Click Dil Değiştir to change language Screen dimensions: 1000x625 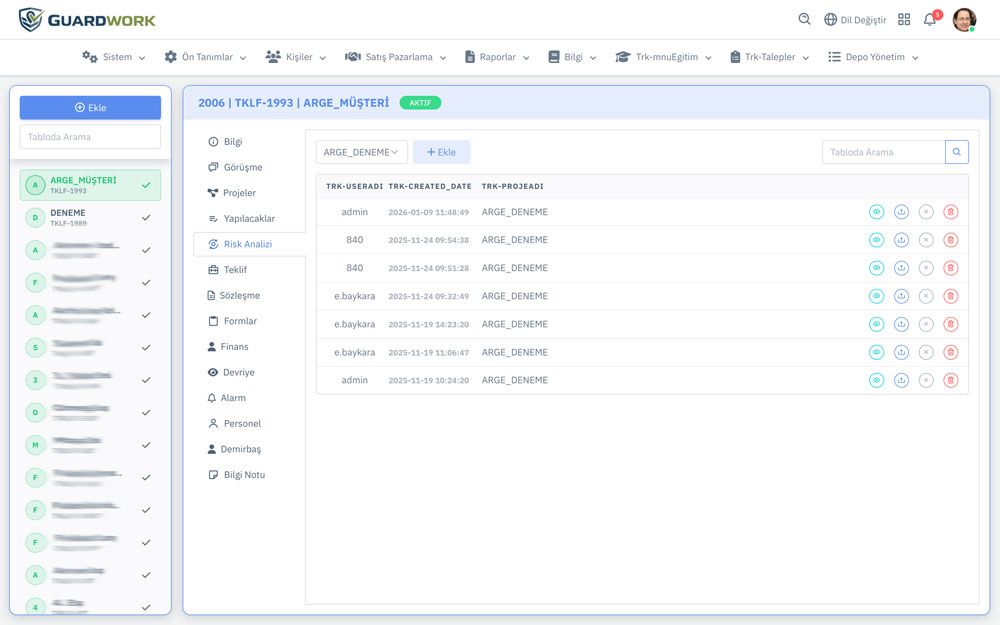click(854, 20)
